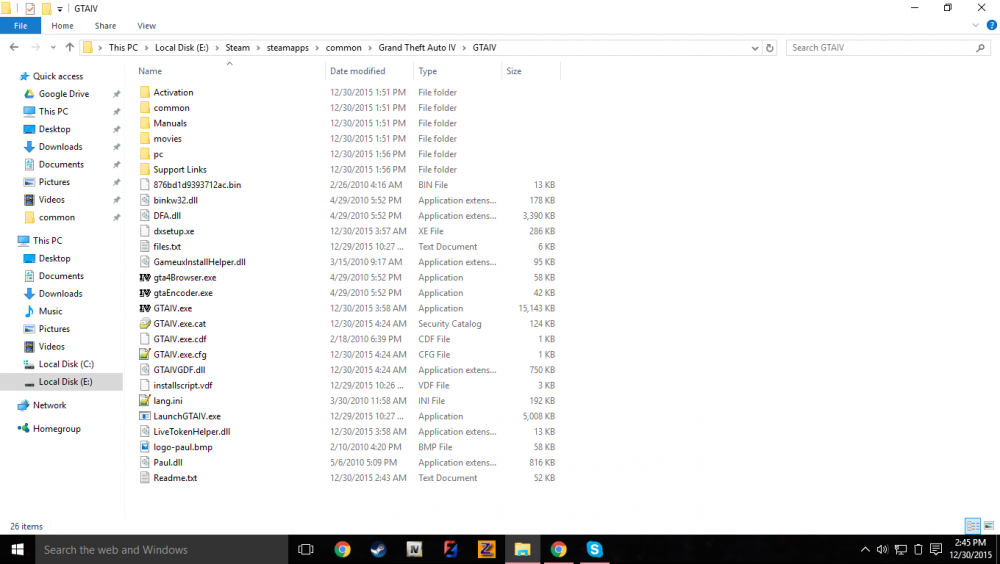Expand the ribbon with chevron arrow
Screen dimensions: 1000x564
coord(975,26)
